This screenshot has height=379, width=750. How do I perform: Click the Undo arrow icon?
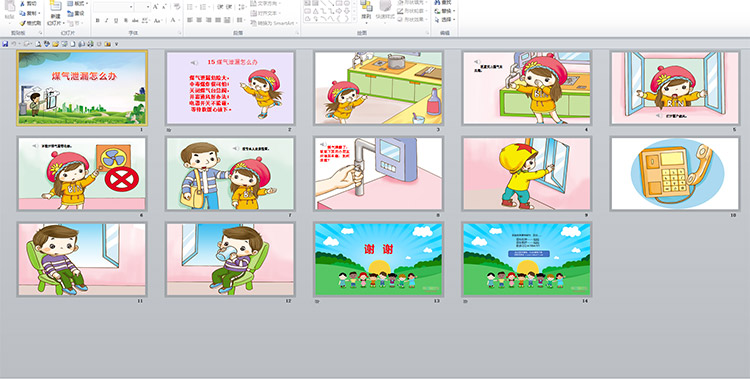(14, 44)
